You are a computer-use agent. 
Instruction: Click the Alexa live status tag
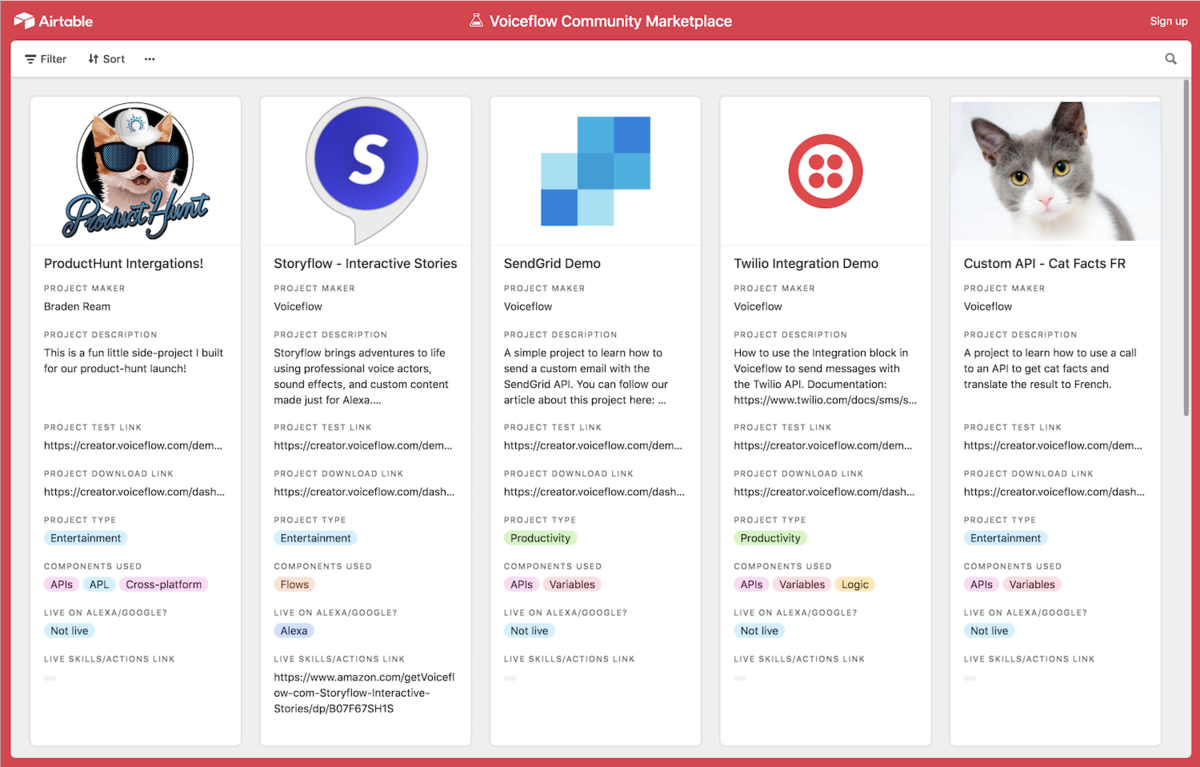tap(294, 631)
